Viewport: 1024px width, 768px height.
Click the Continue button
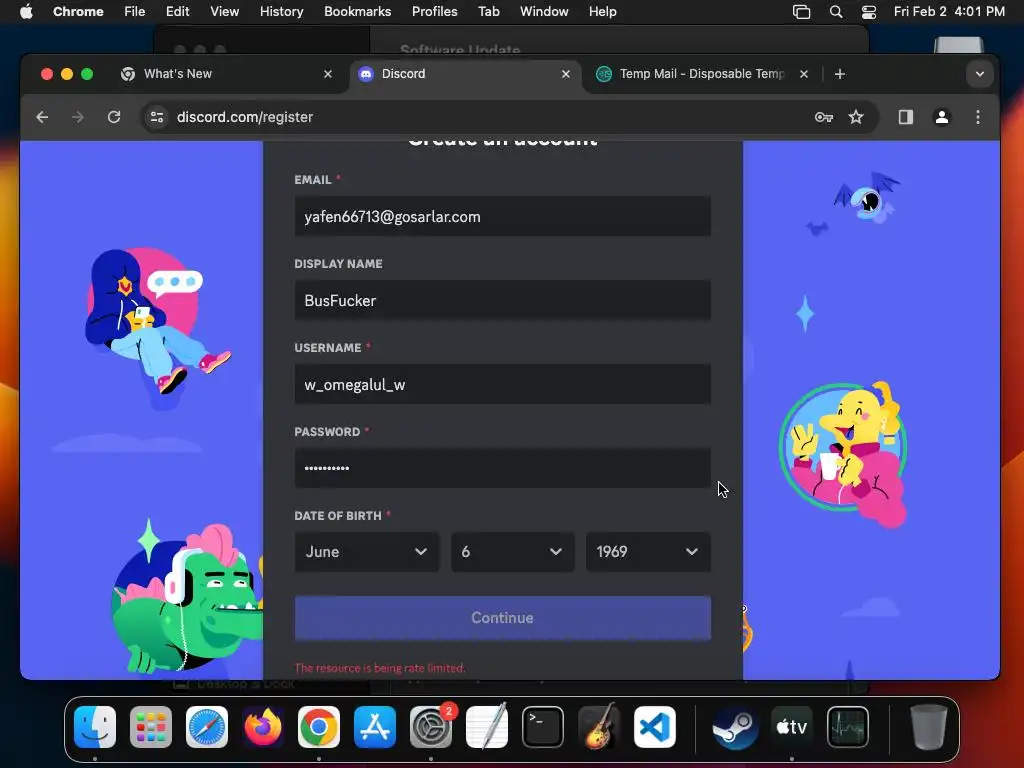click(502, 618)
